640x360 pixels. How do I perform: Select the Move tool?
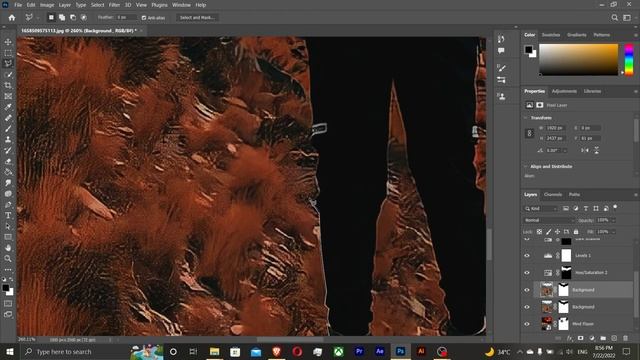[x=8, y=42]
